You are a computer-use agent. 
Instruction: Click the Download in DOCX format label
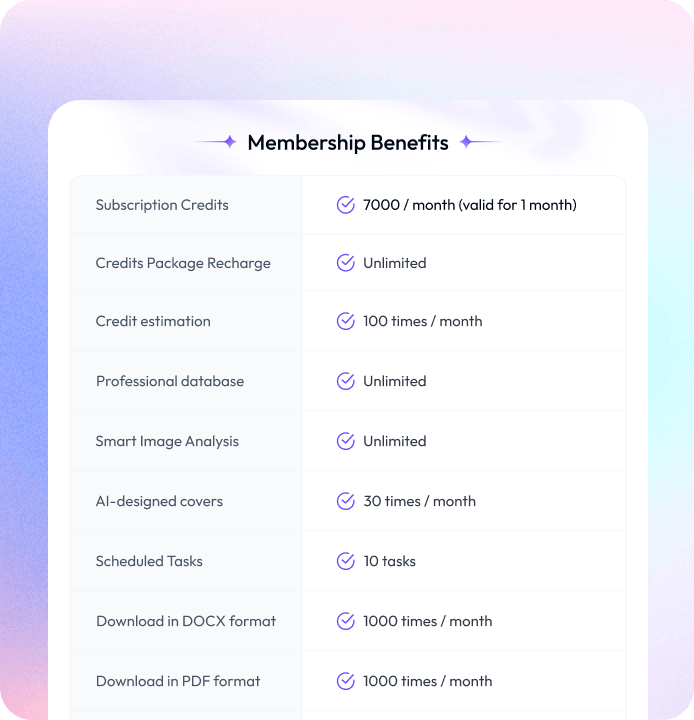tap(186, 621)
